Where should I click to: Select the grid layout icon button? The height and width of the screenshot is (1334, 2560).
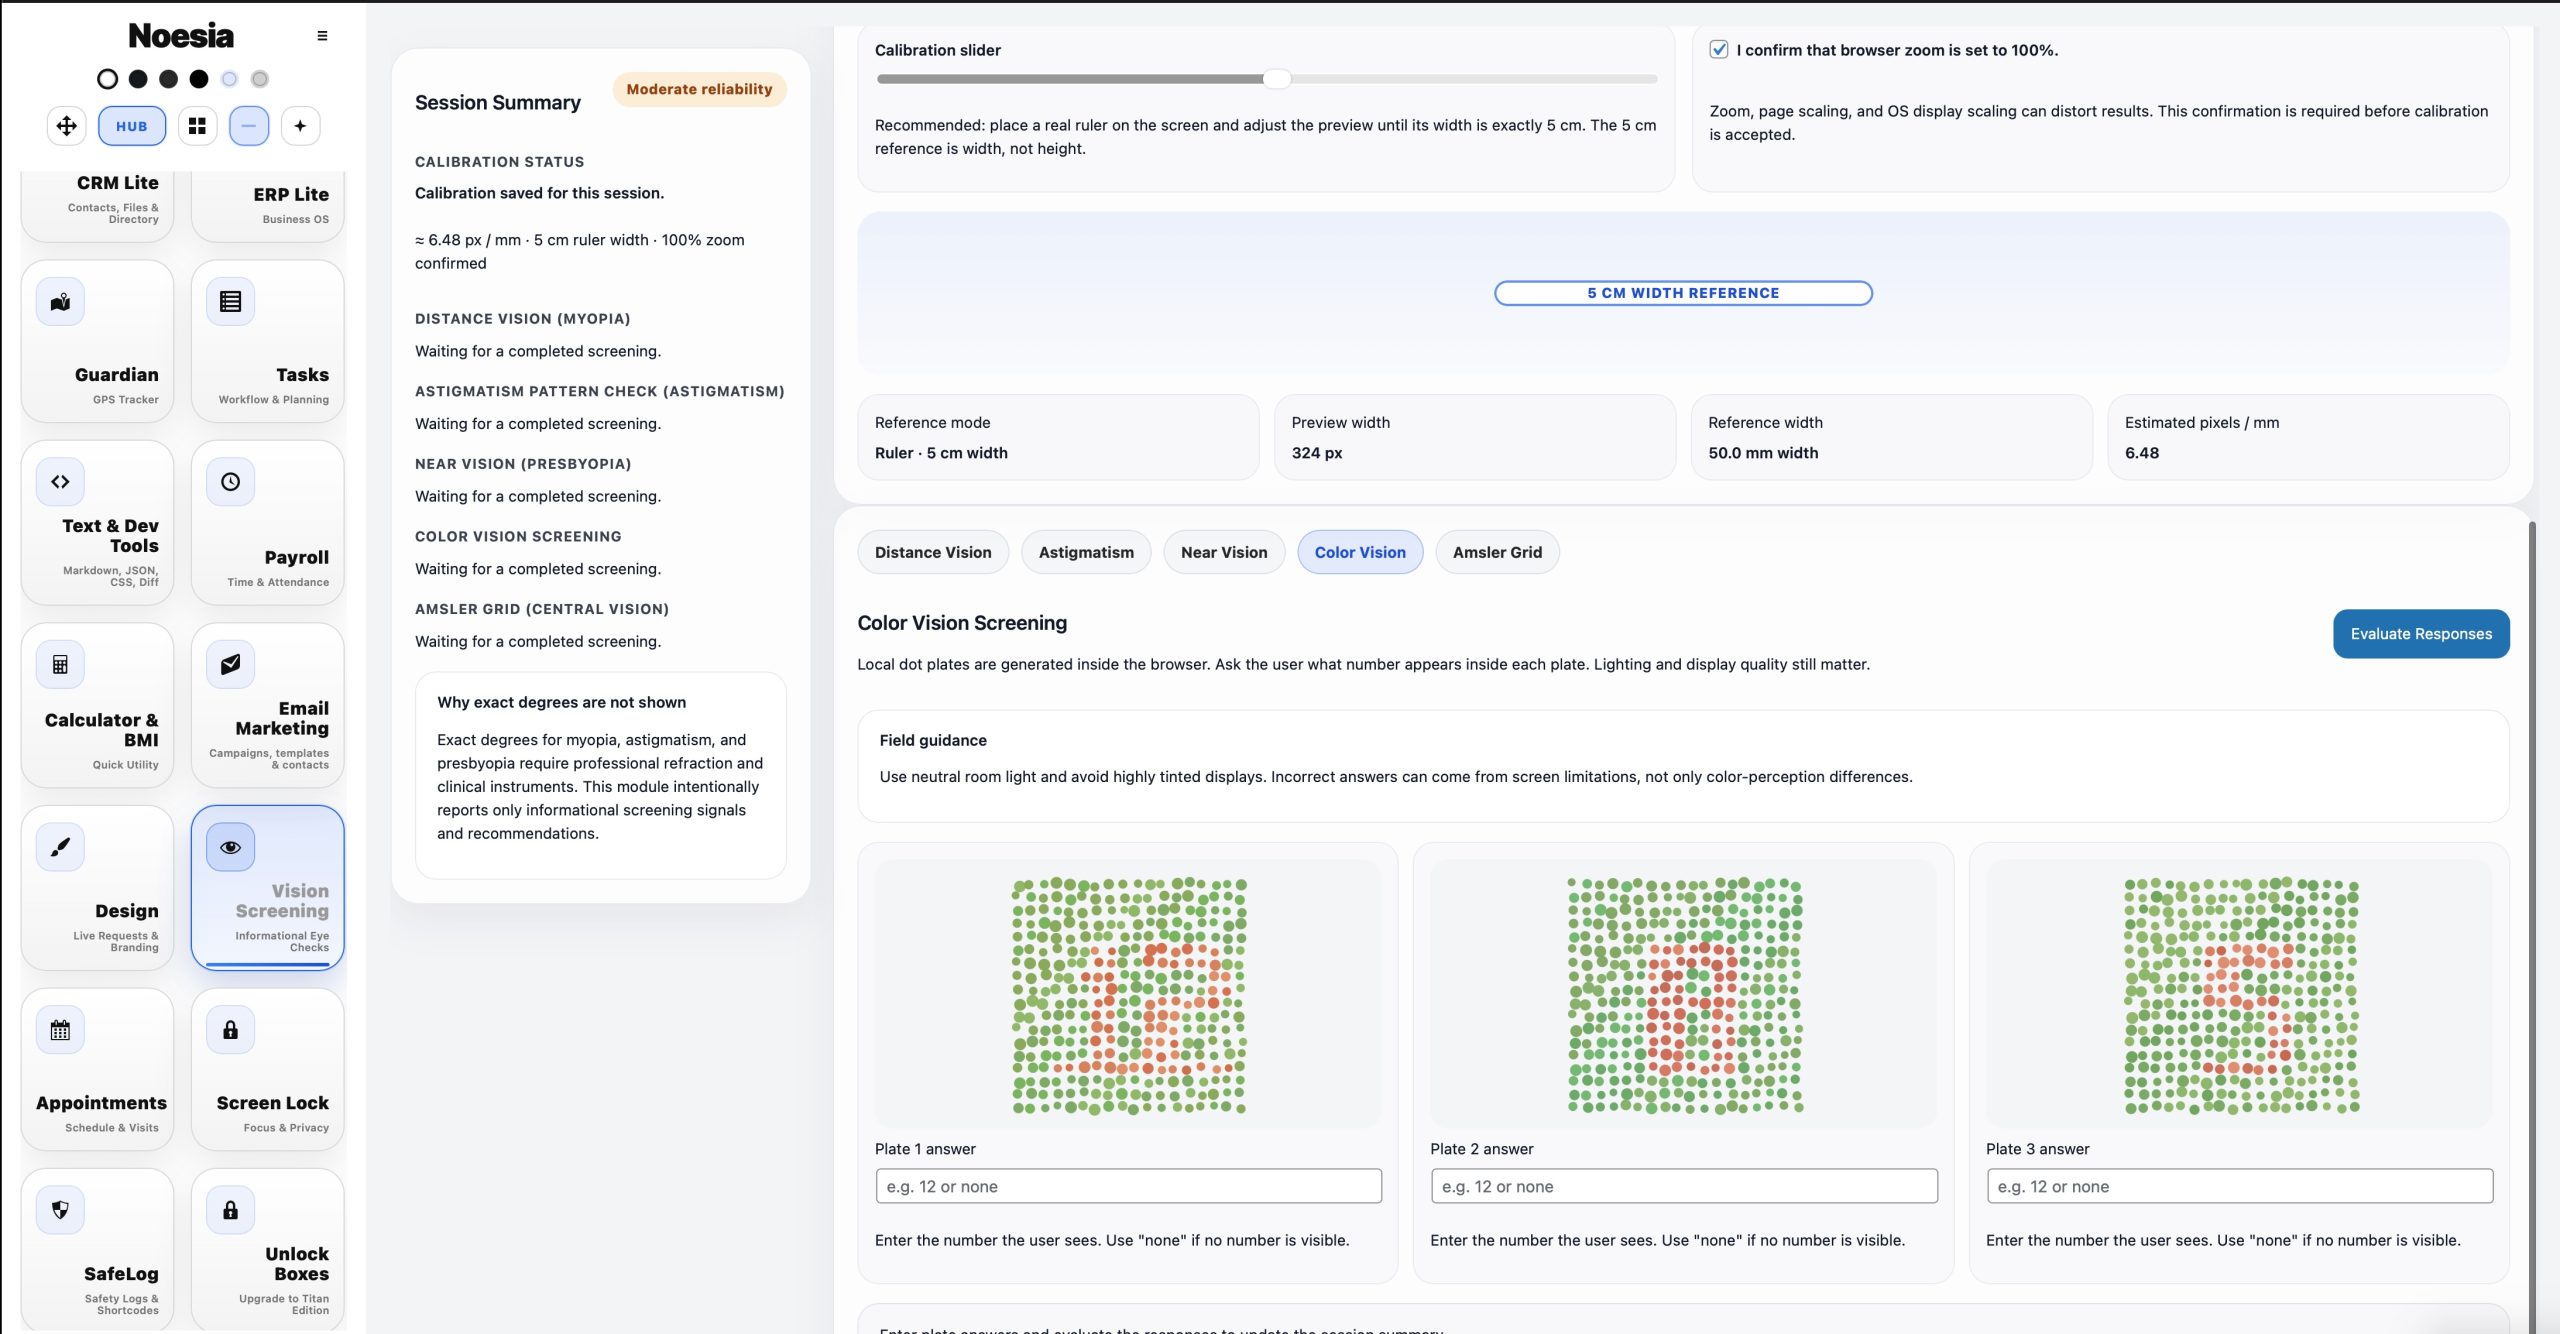point(198,126)
